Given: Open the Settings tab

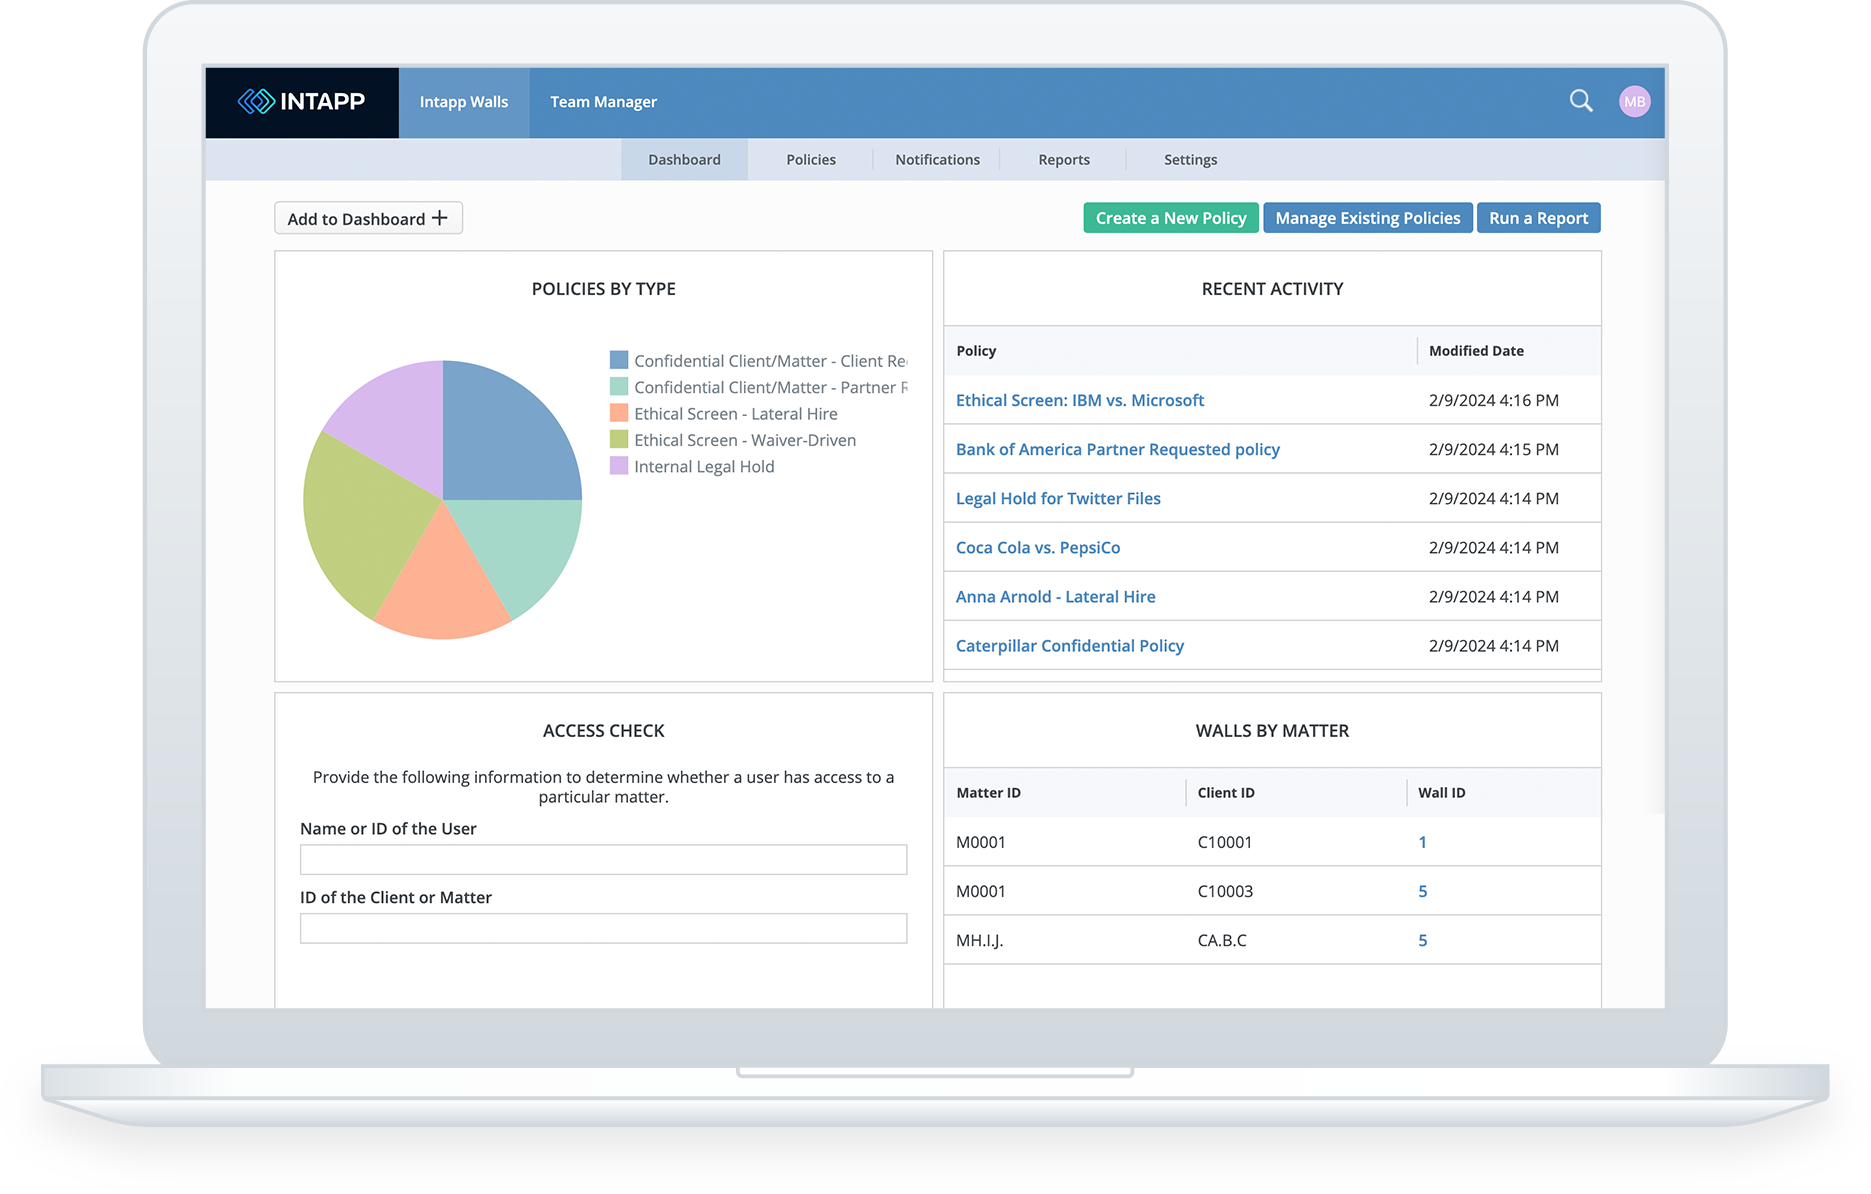Looking at the screenshot, I should tap(1190, 159).
